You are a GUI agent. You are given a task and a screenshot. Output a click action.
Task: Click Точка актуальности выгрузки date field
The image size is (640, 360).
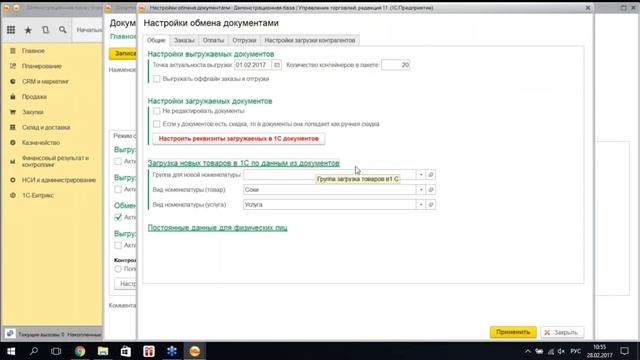(253, 65)
